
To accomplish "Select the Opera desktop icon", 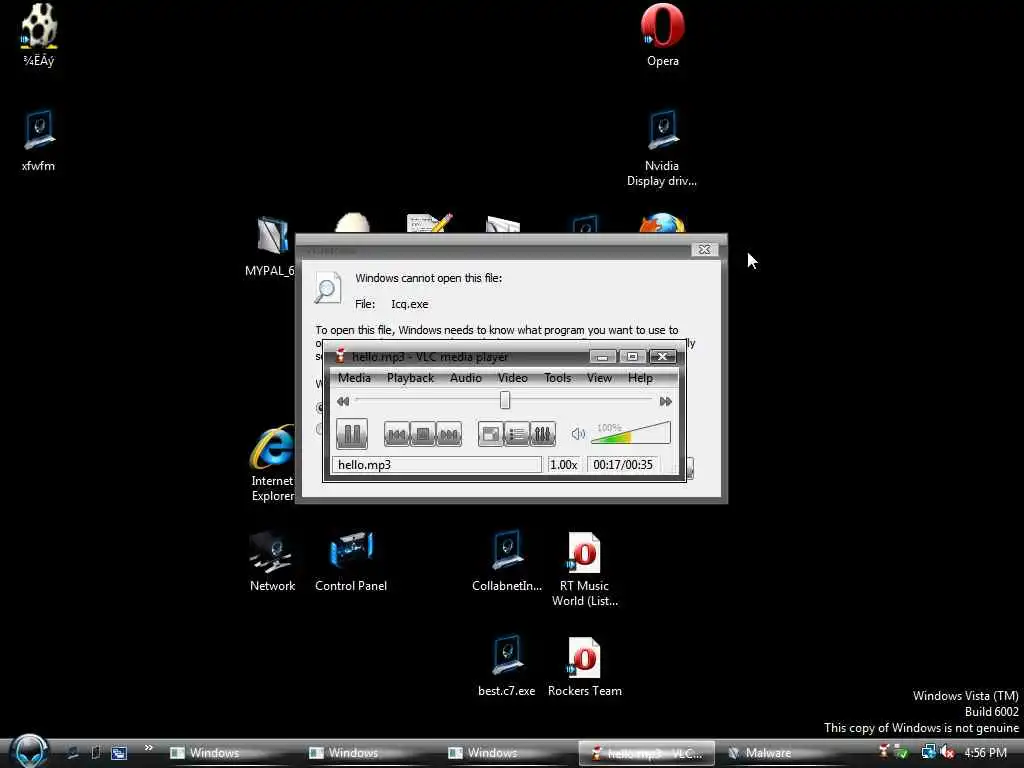I will 663,36.
